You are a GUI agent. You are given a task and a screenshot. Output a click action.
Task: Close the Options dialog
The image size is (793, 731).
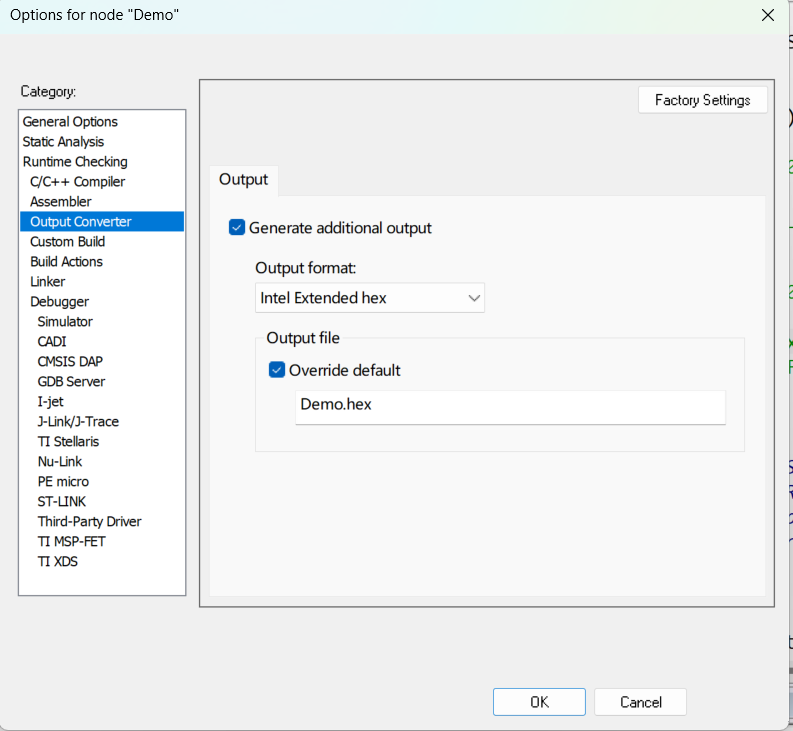click(x=768, y=15)
